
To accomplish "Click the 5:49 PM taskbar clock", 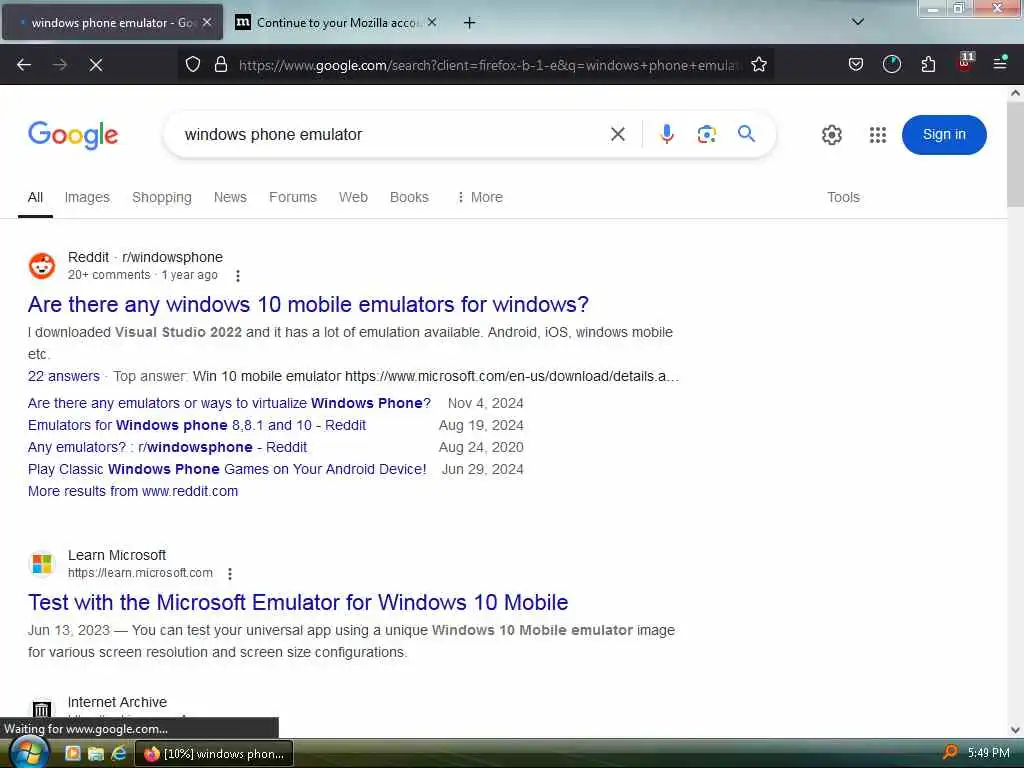I will pyautogui.click(x=989, y=753).
